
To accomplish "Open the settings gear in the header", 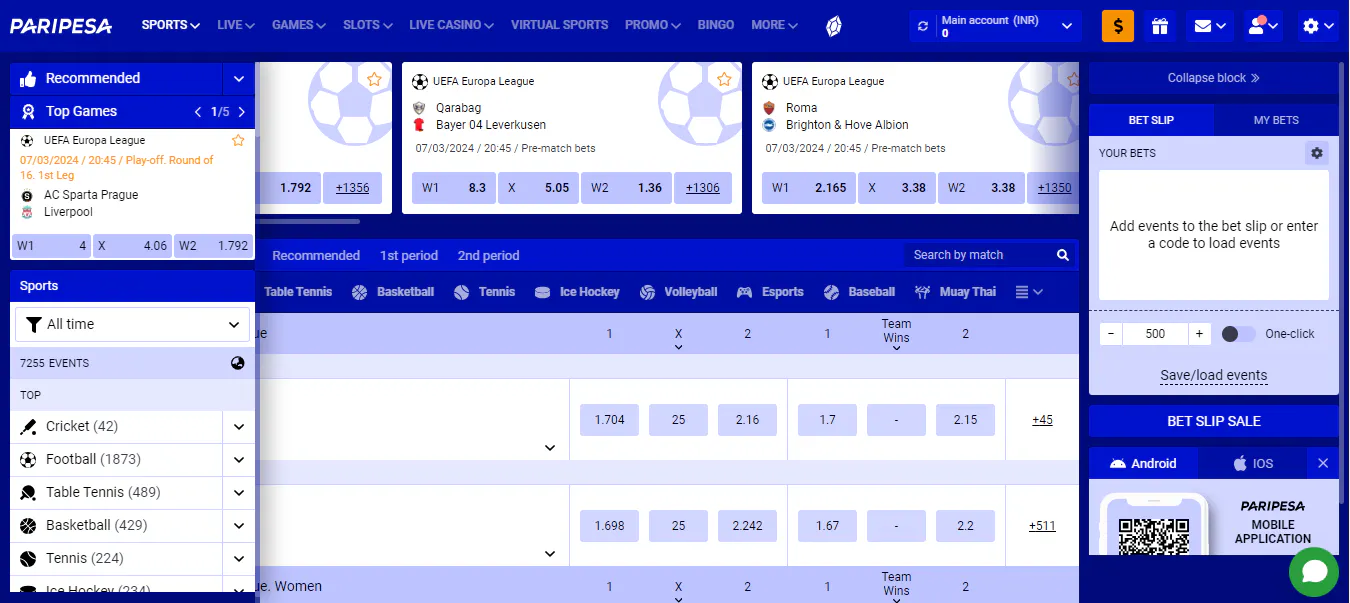I will [1318, 26].
